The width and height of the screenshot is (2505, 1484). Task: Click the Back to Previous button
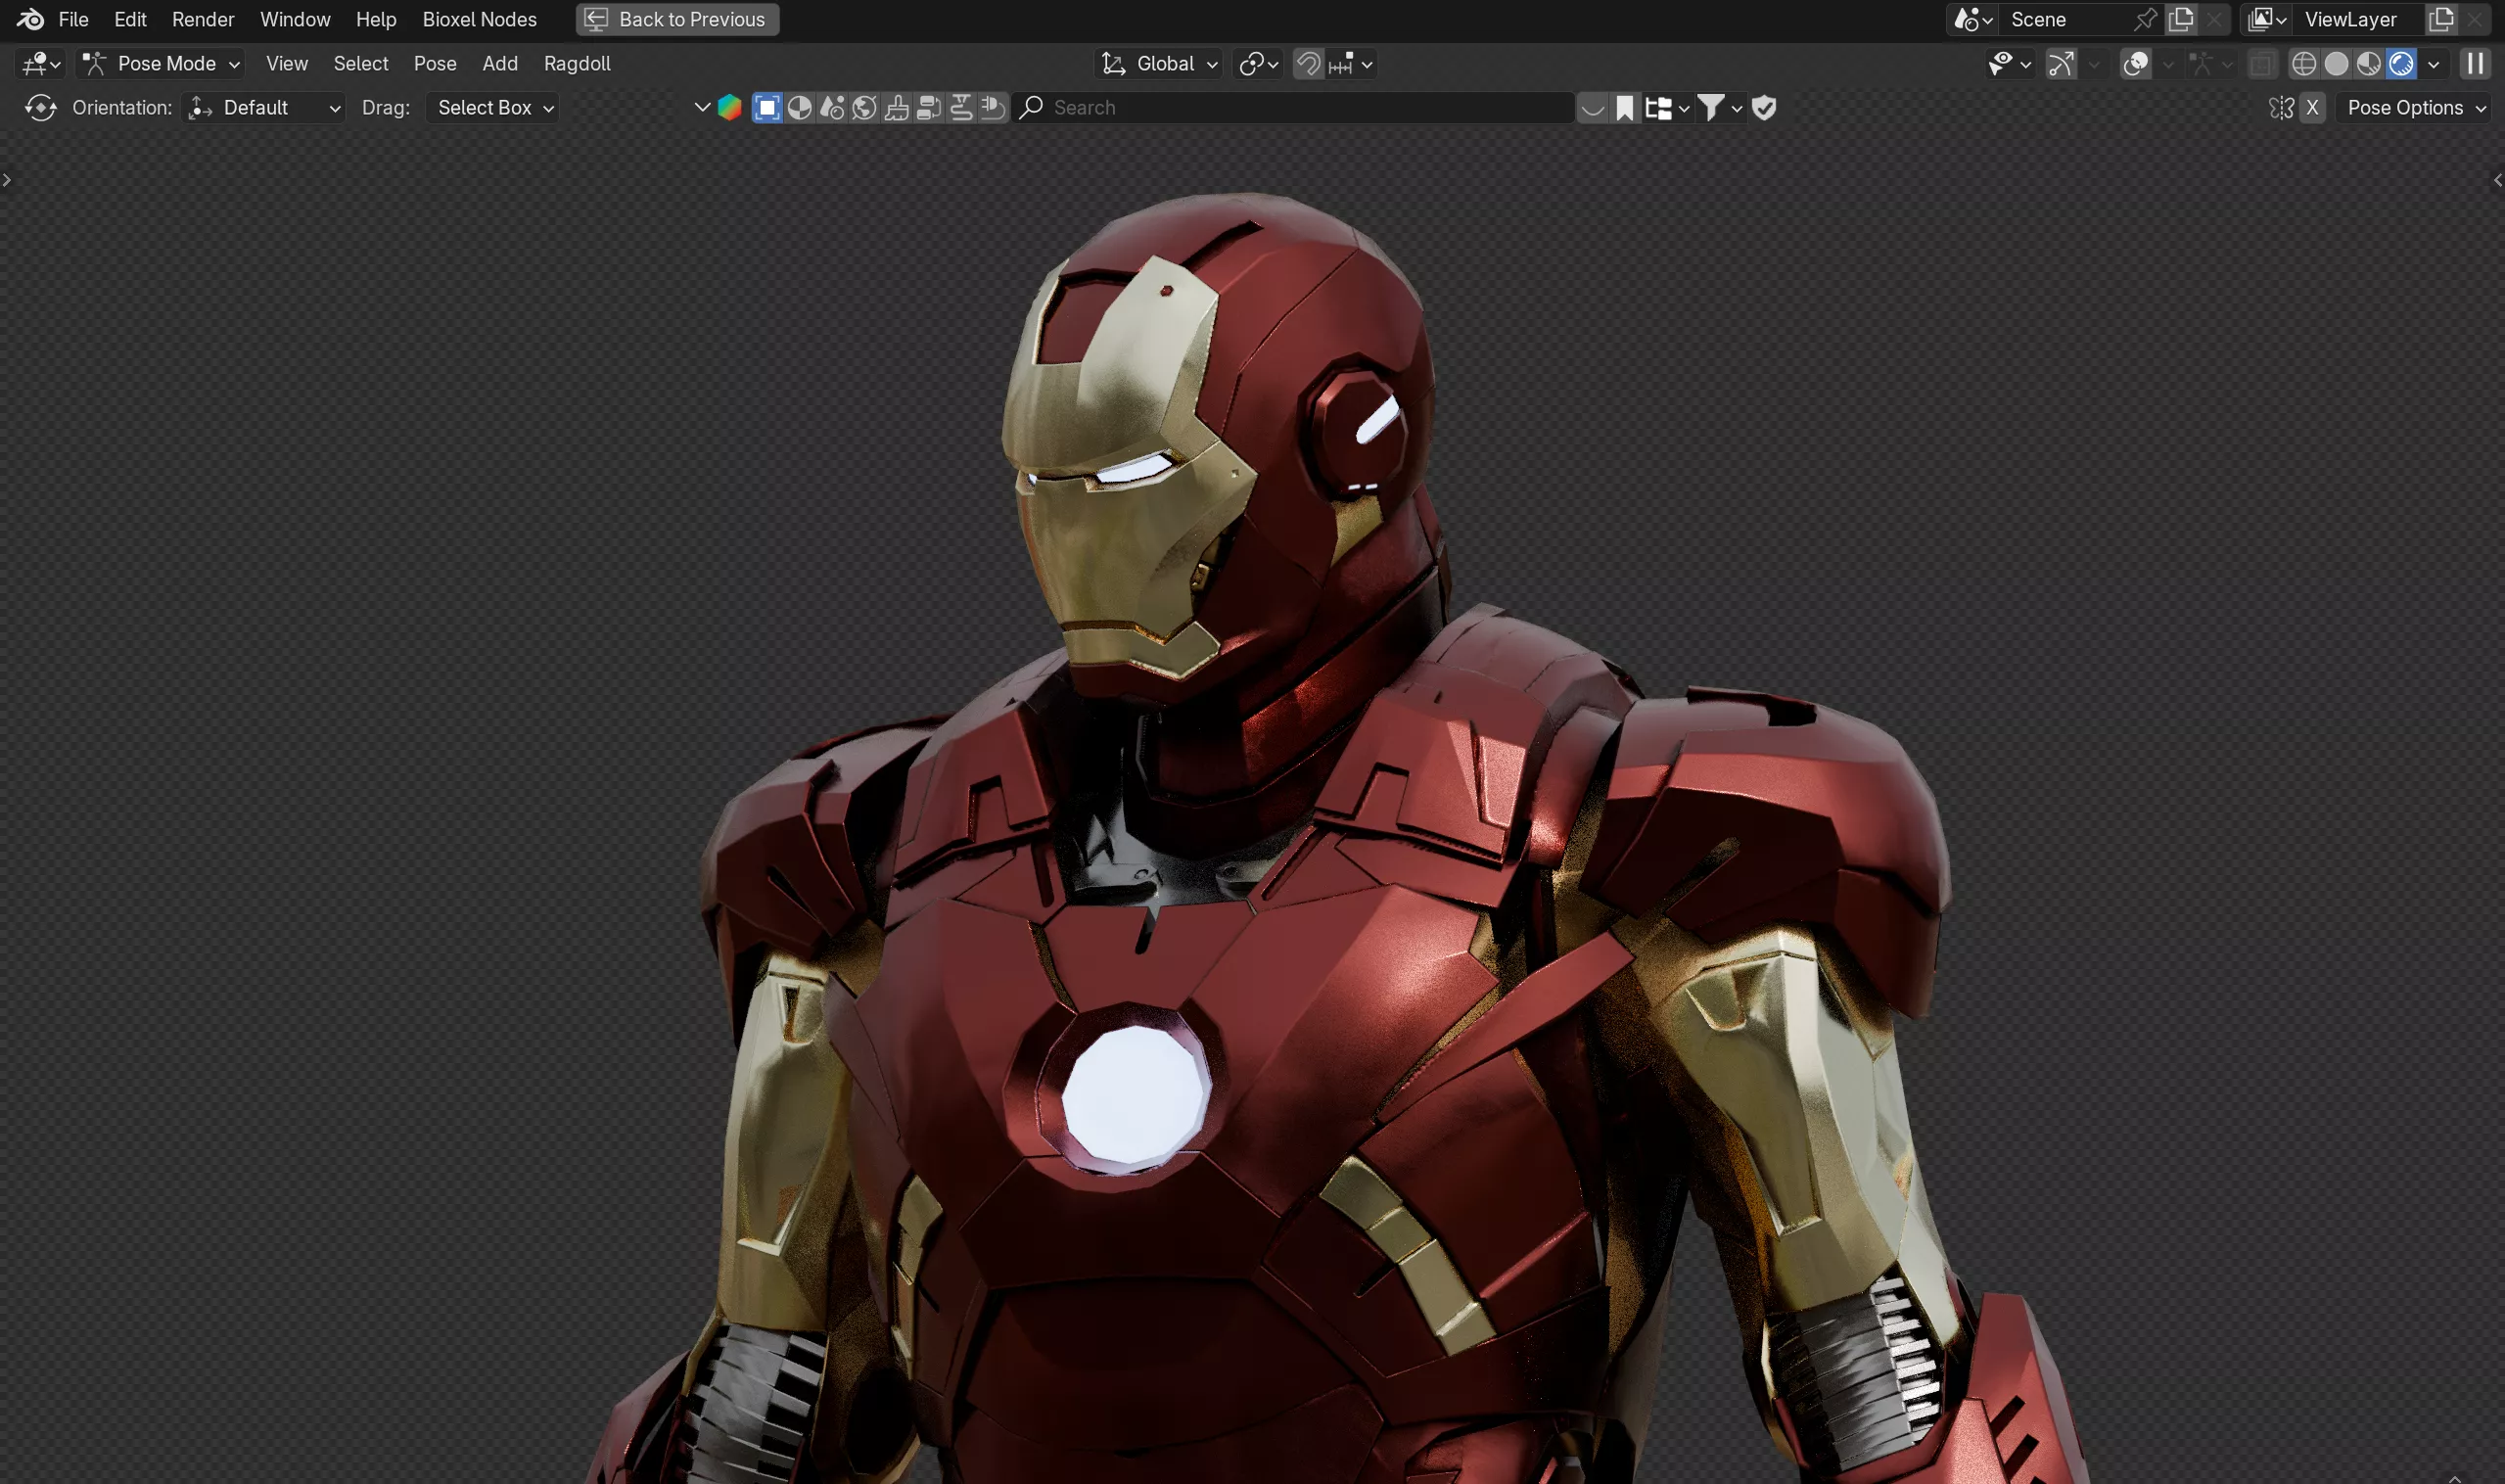pos(678,19)
